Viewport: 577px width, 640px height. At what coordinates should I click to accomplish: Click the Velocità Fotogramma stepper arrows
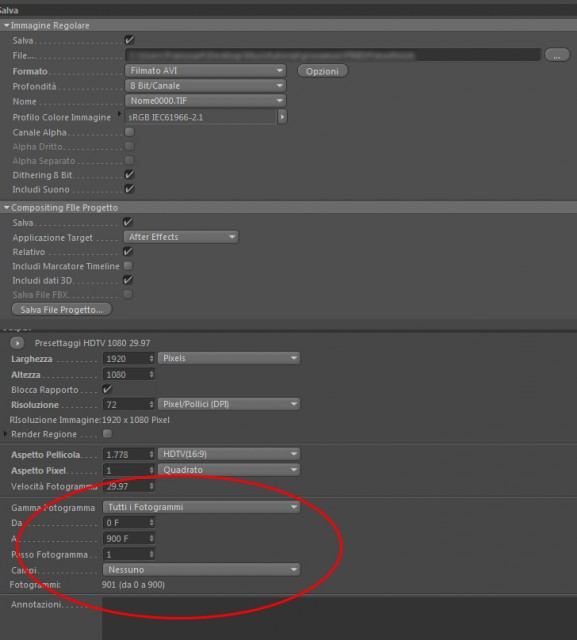click(151, 486)
